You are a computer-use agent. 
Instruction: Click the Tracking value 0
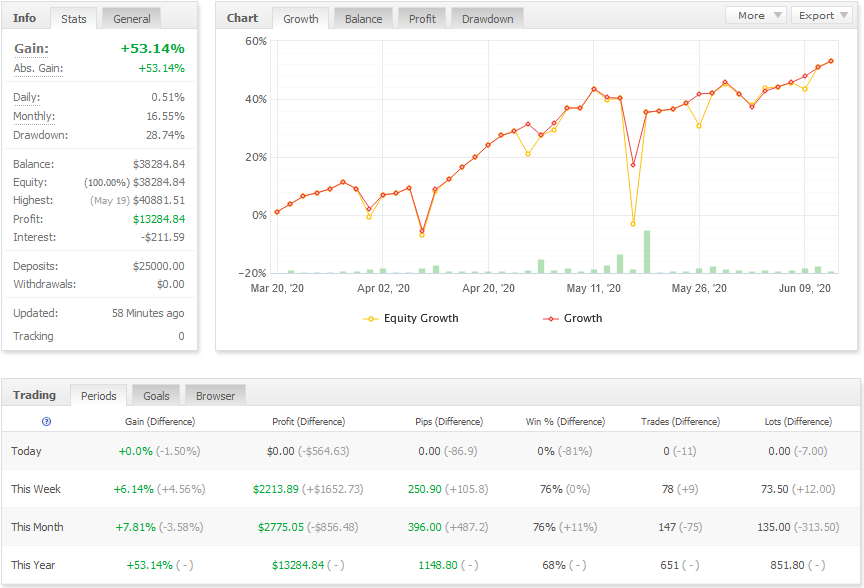[x=181, y=336]
